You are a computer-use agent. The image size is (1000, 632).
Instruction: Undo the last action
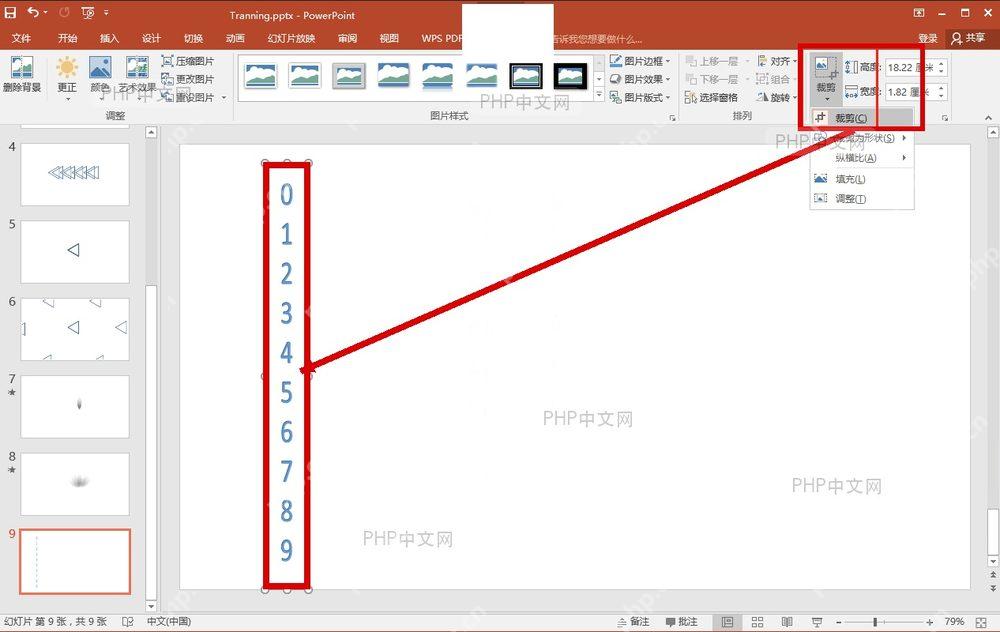(33, 12)
